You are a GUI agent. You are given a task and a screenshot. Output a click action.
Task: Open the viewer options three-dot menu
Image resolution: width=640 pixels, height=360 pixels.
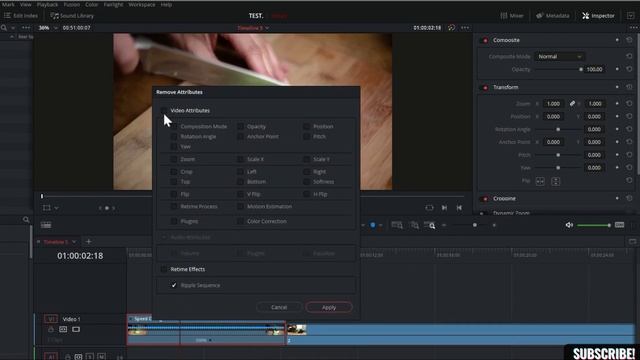465,28
